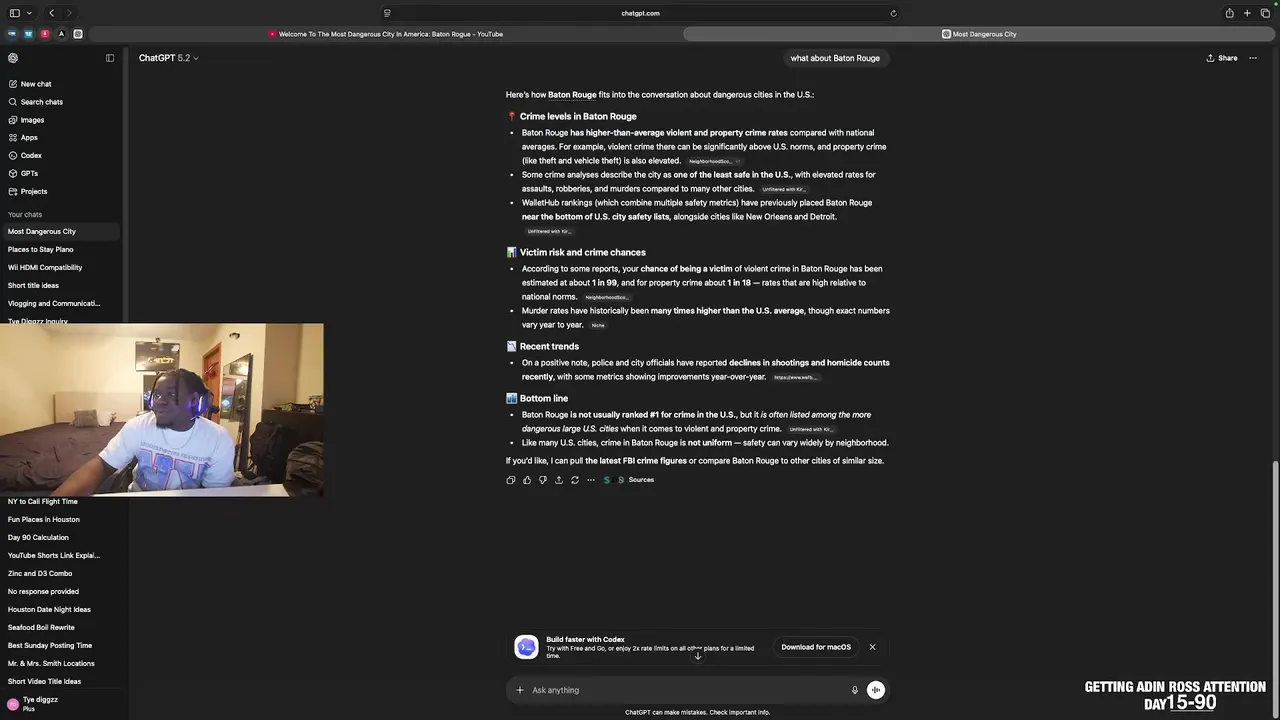This screenshot has width=1280, height=720.
Task: Click Download for macOS
Action: (x=816, y=647)
